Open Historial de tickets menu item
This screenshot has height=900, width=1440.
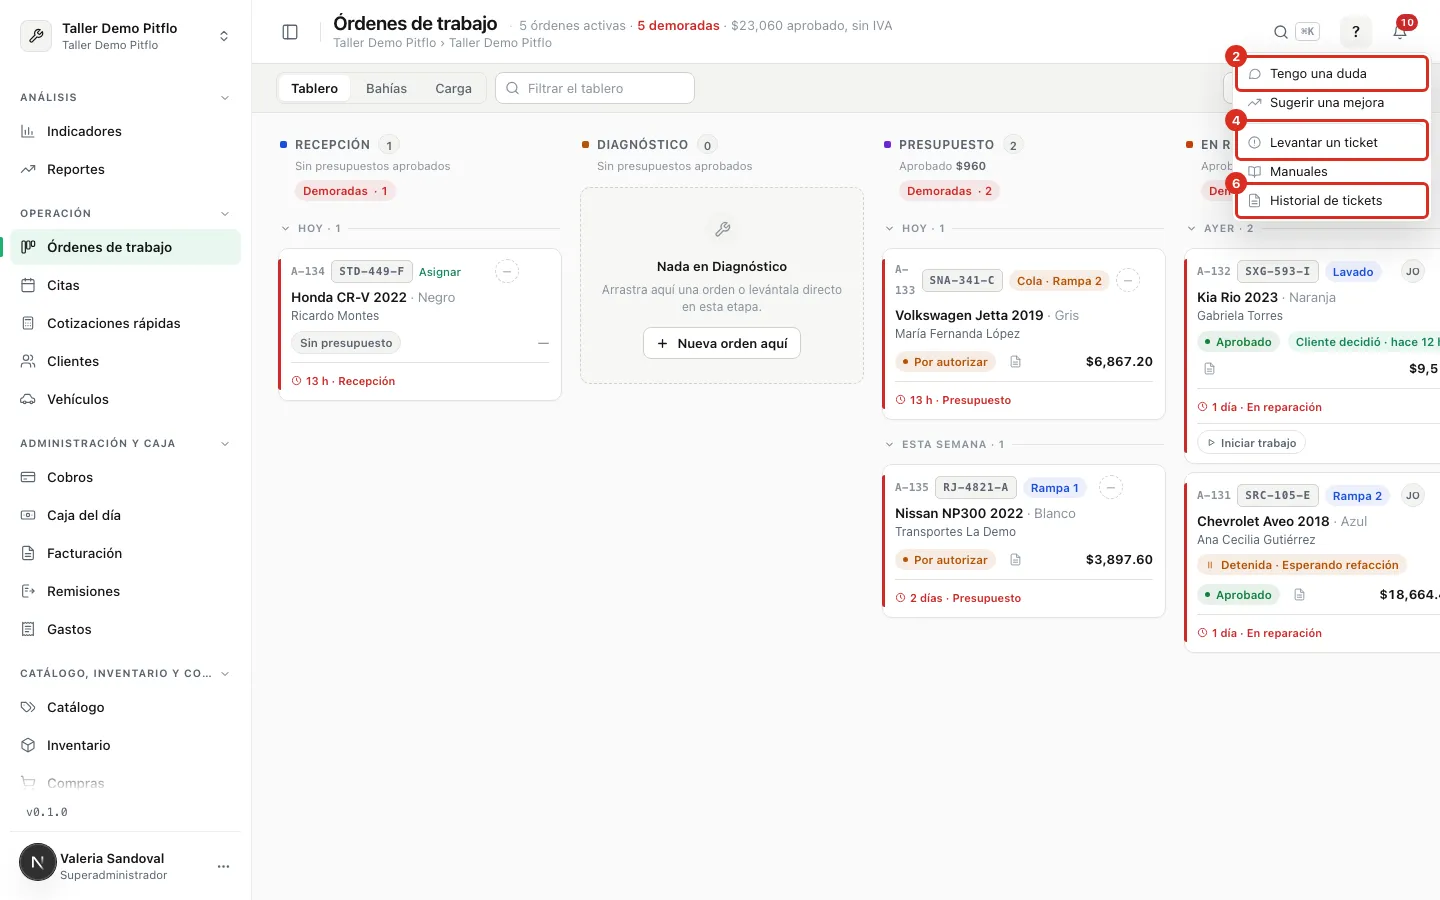(x=1332, y=201)
